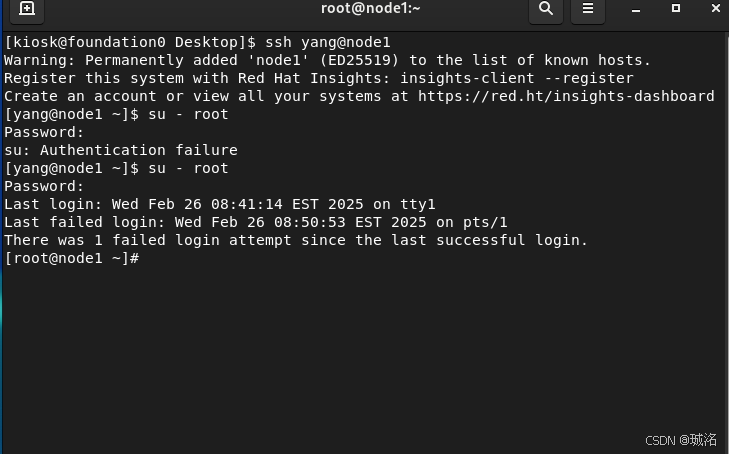Viewport: 729px width, 454px height.
Task: Click the 'insights-client --register' text
Action: point(517,78)
